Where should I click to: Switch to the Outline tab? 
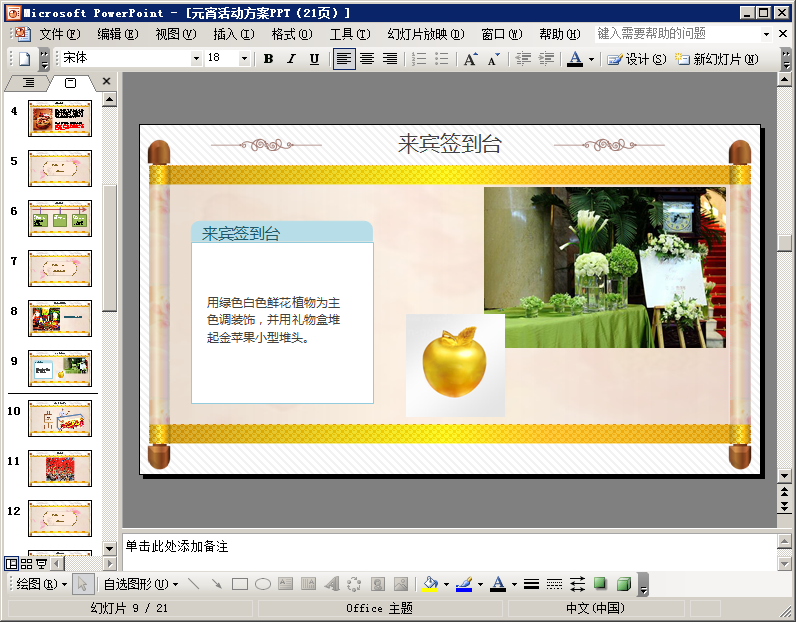(28, 83)
